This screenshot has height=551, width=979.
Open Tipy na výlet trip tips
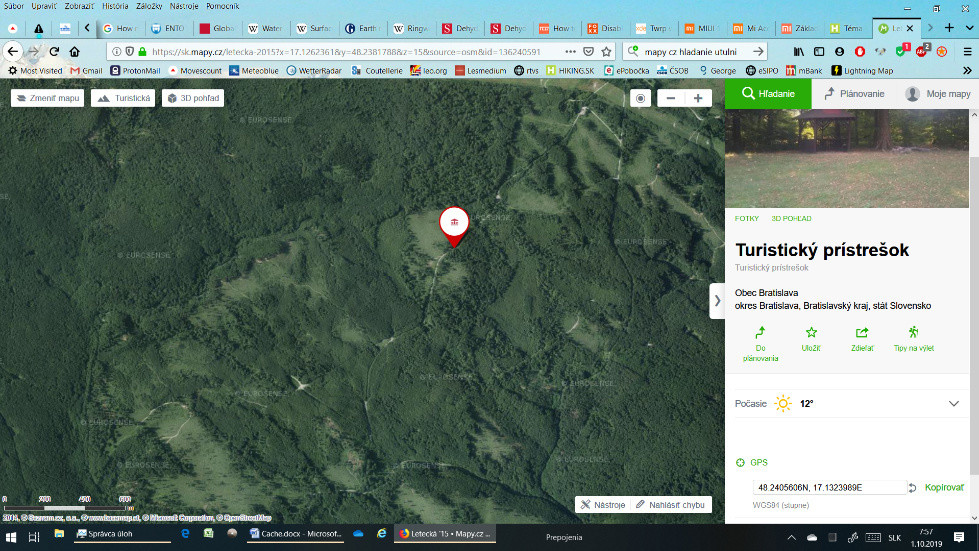(x=913, y=339)
